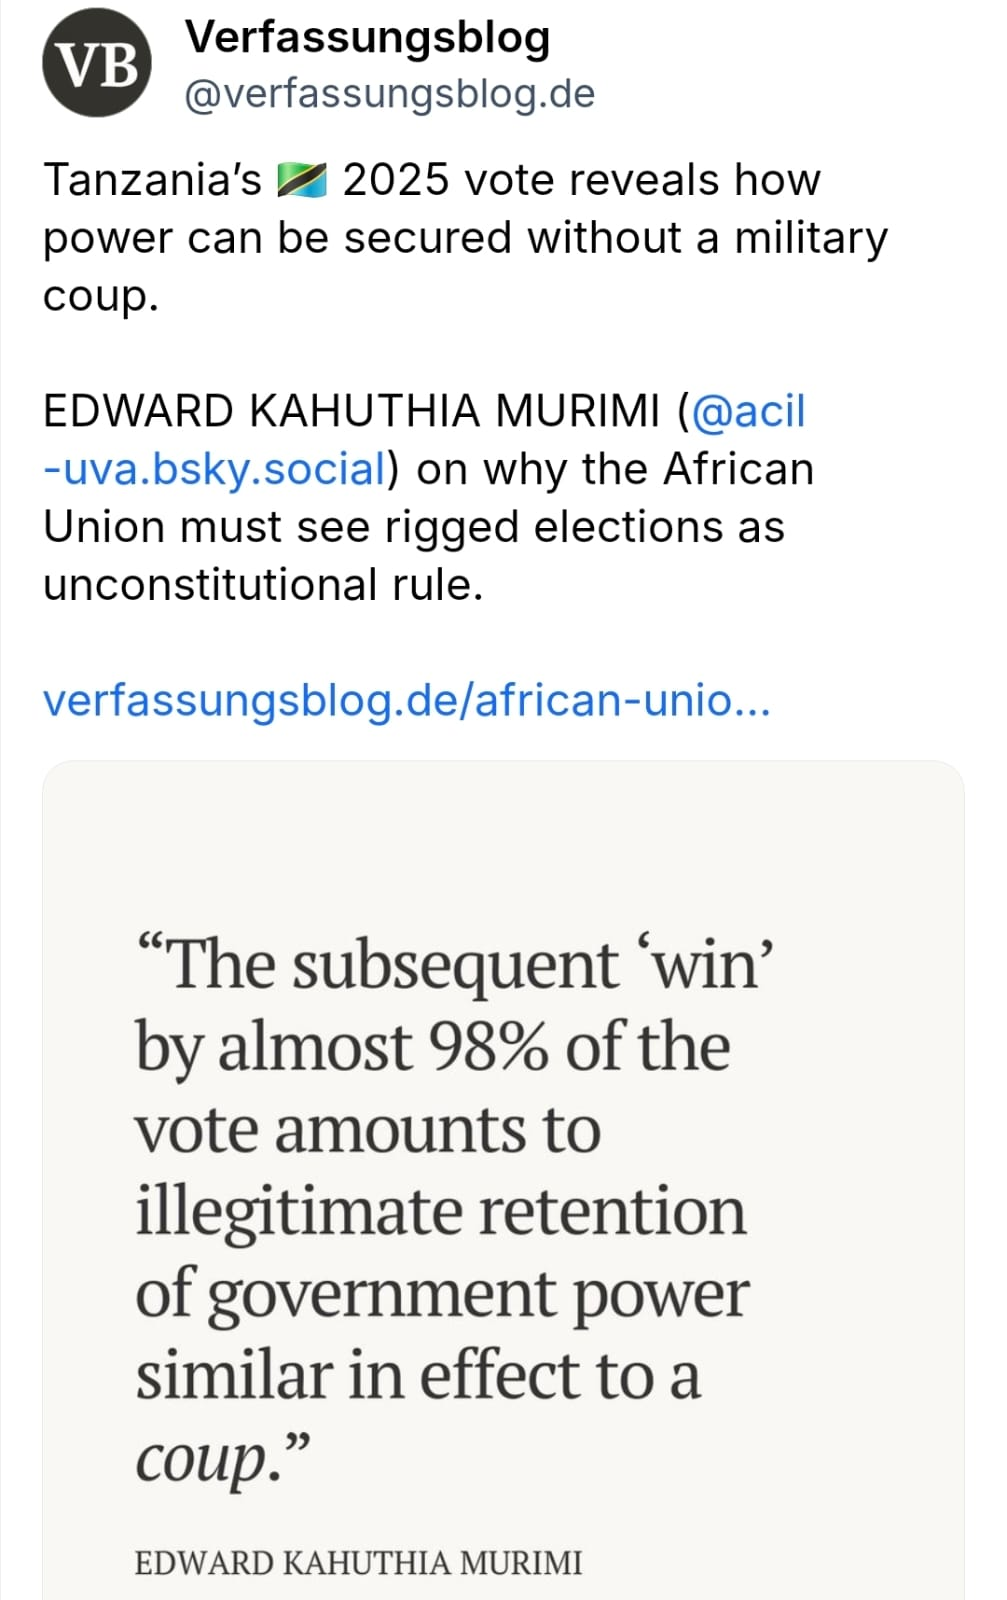Click the 98% figure in the quote
Screen dimensions: 1007x1600
tap(487, 1047)
